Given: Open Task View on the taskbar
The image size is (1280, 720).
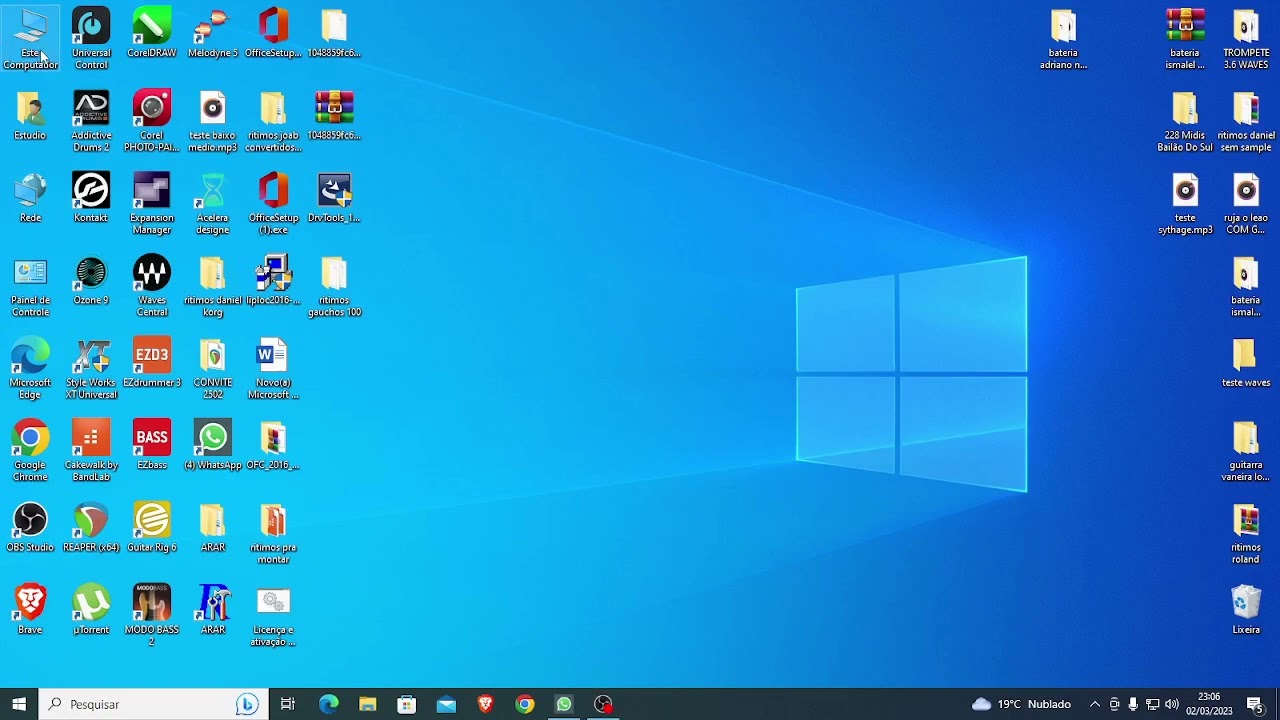Looking at the screenshot, I should [x=288, y=704].
